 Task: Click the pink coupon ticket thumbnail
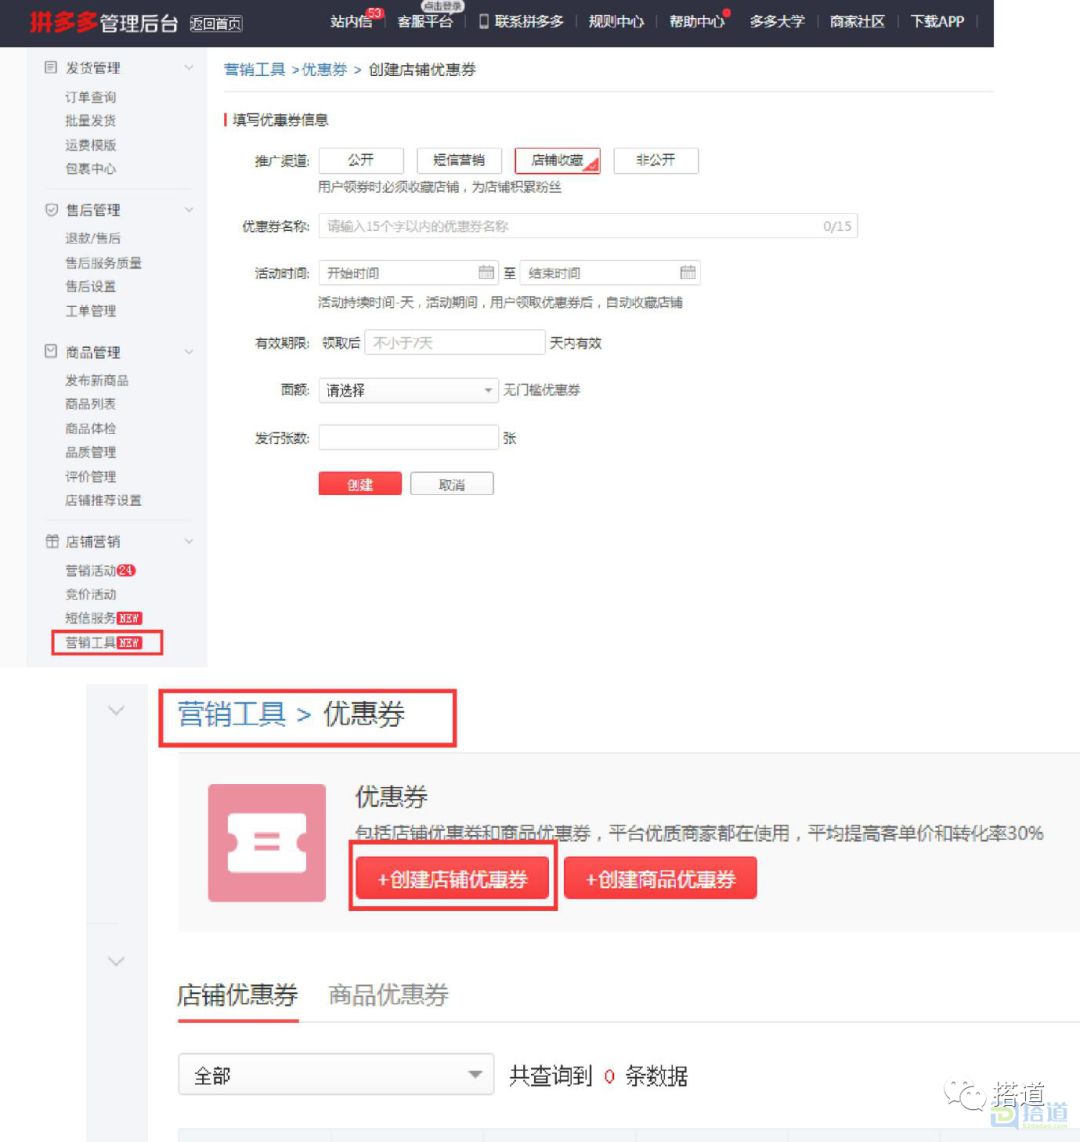[x=267, y=843]
